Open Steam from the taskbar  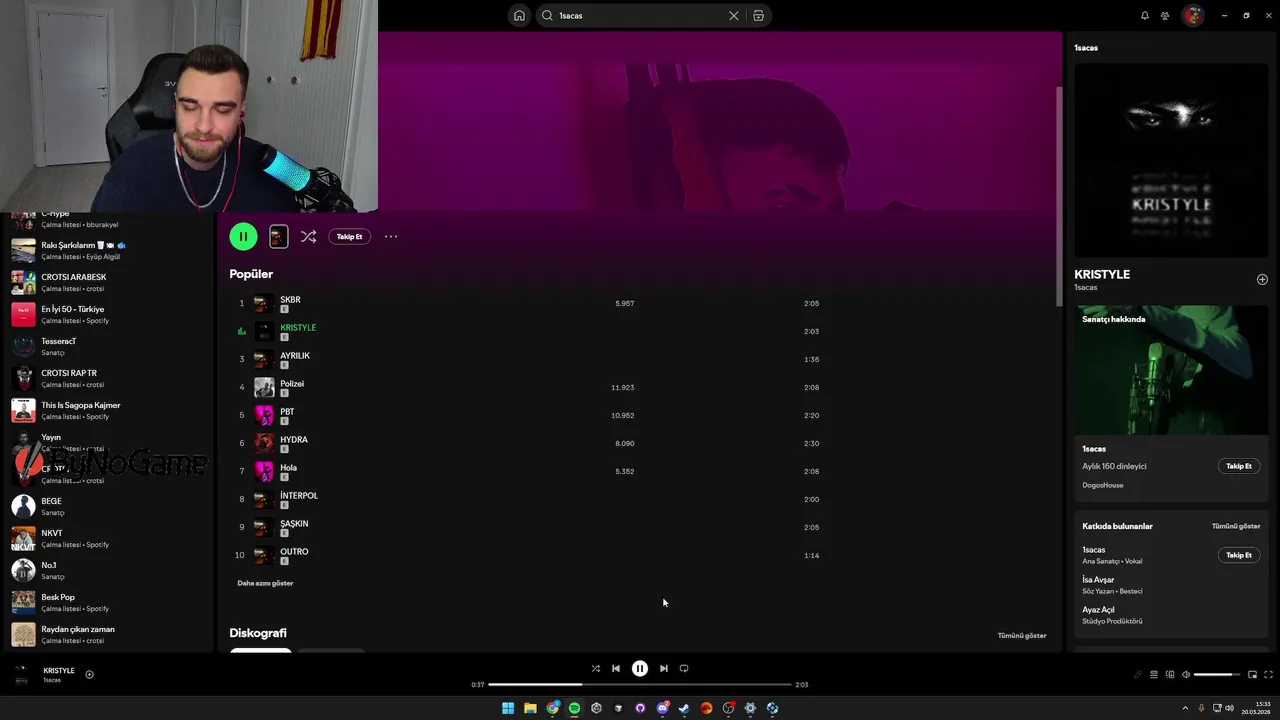pos(684,708)
